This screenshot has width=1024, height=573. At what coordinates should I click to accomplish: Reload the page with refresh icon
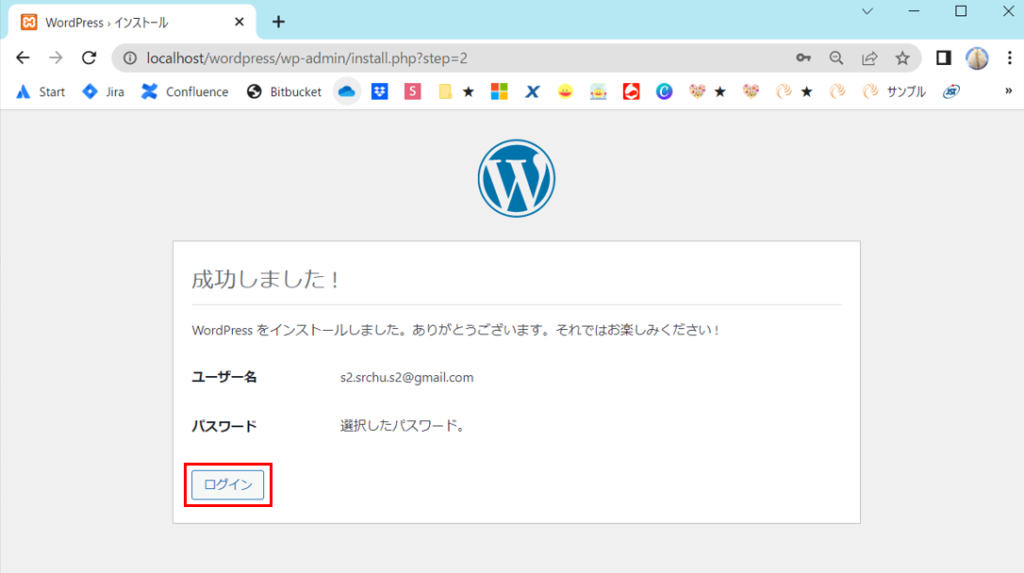[89, 58]
